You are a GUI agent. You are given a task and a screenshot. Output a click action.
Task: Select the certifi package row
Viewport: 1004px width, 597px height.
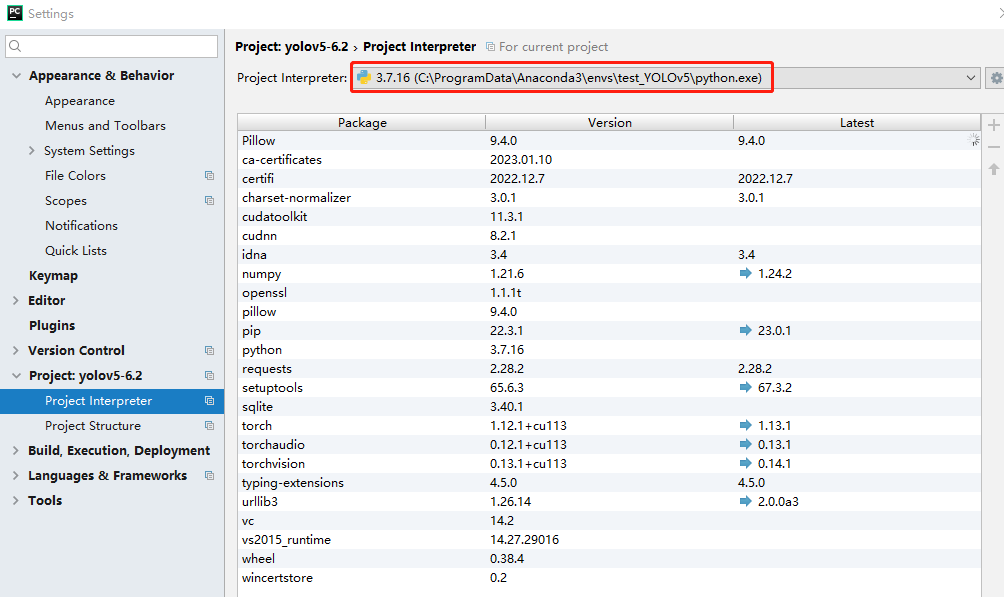pyautogui.click(x=609, y=179)
